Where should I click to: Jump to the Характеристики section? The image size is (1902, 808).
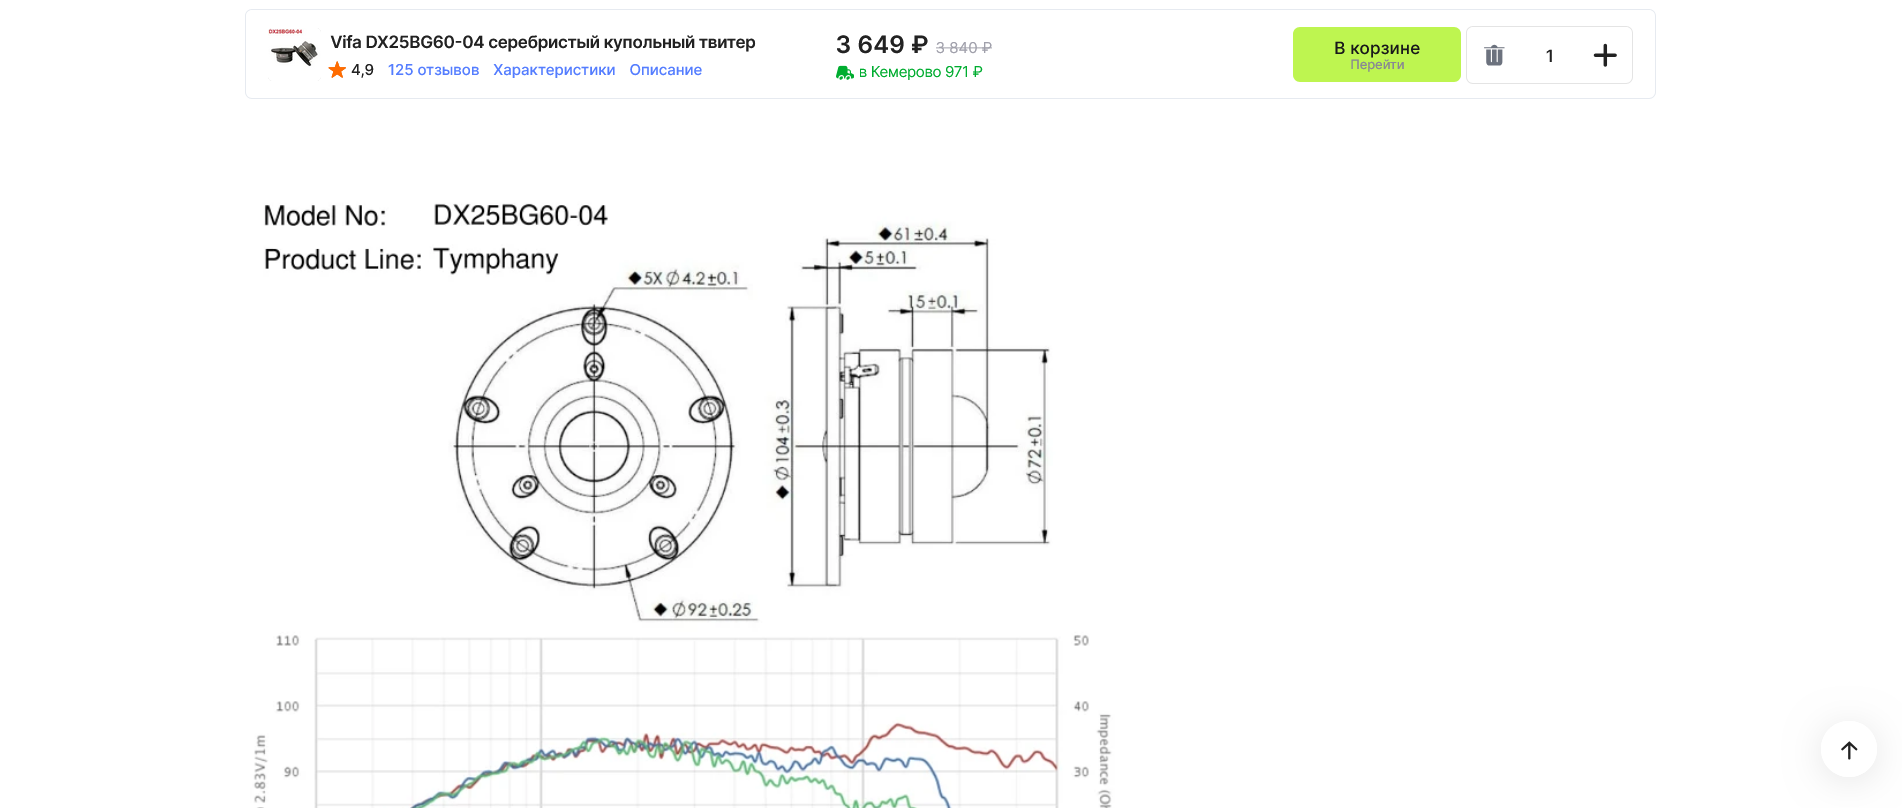pos(554,70)
